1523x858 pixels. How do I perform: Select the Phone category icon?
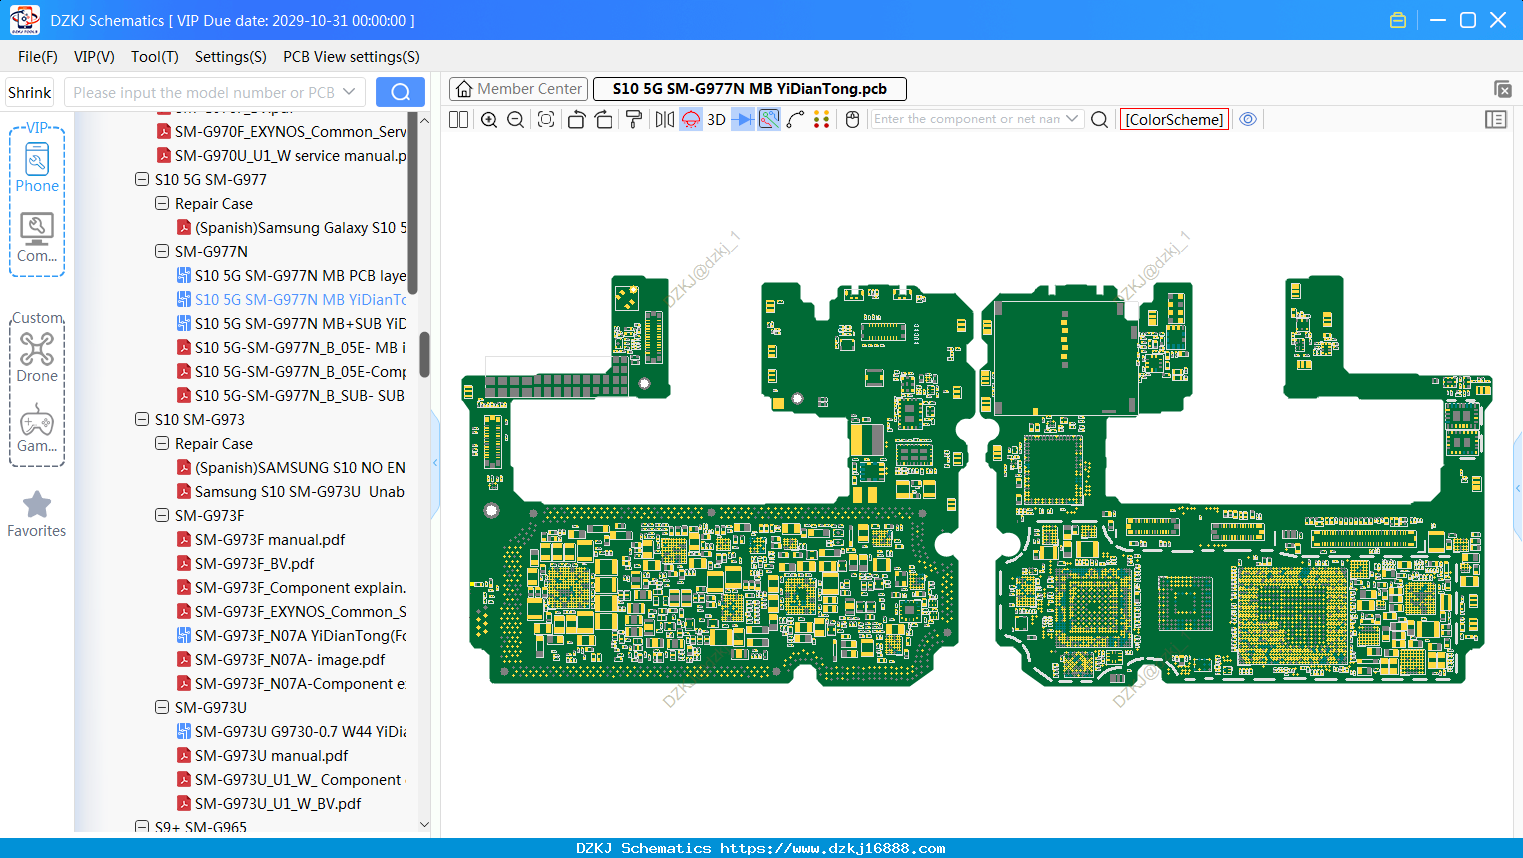click(x=37, y=167)
